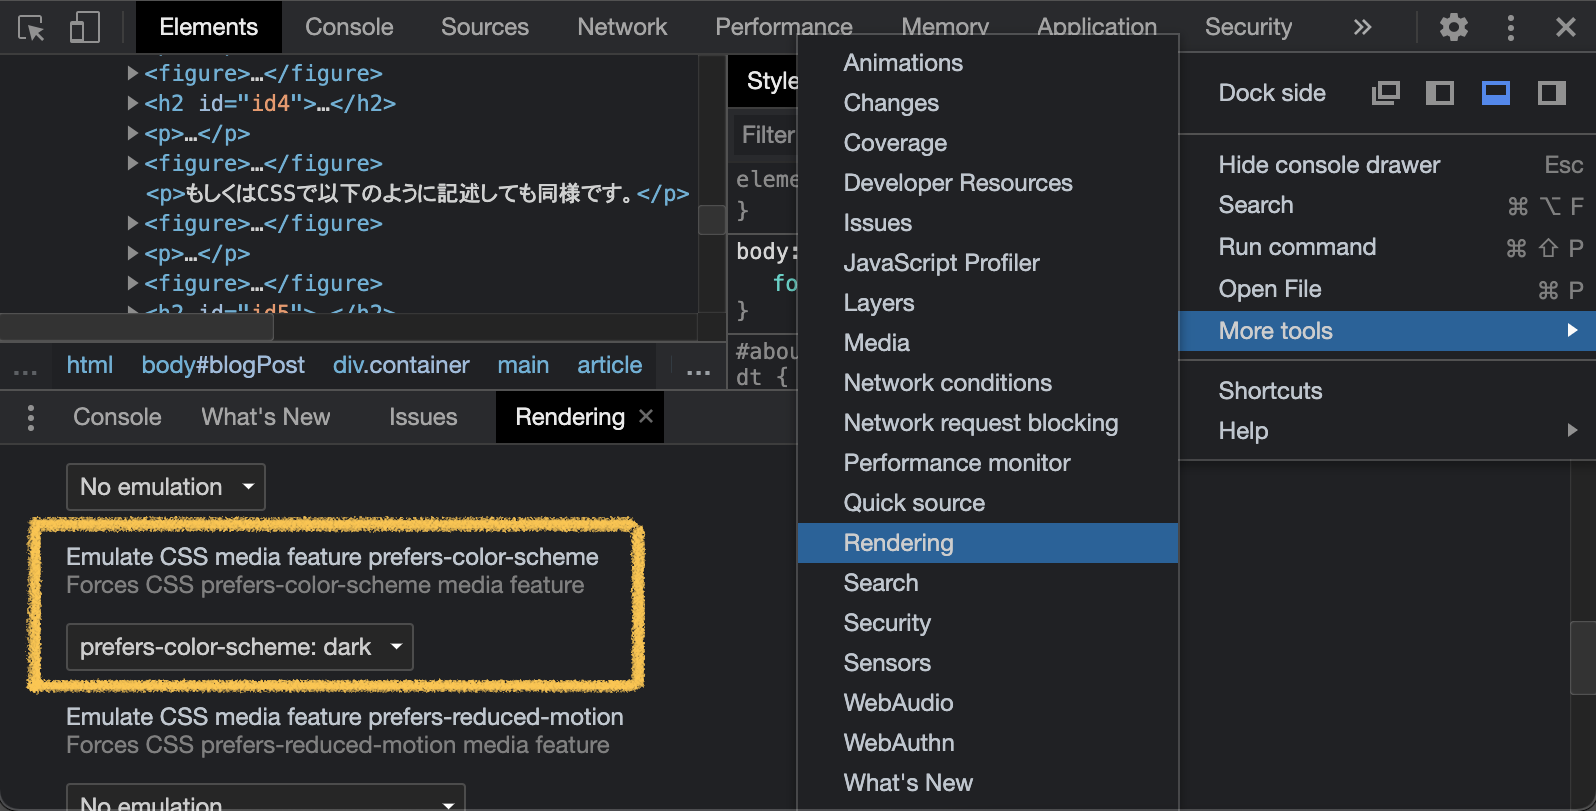Dock DevTools to the bottom
Viewport: 1596px width, 811px height.
[1496, 93]
